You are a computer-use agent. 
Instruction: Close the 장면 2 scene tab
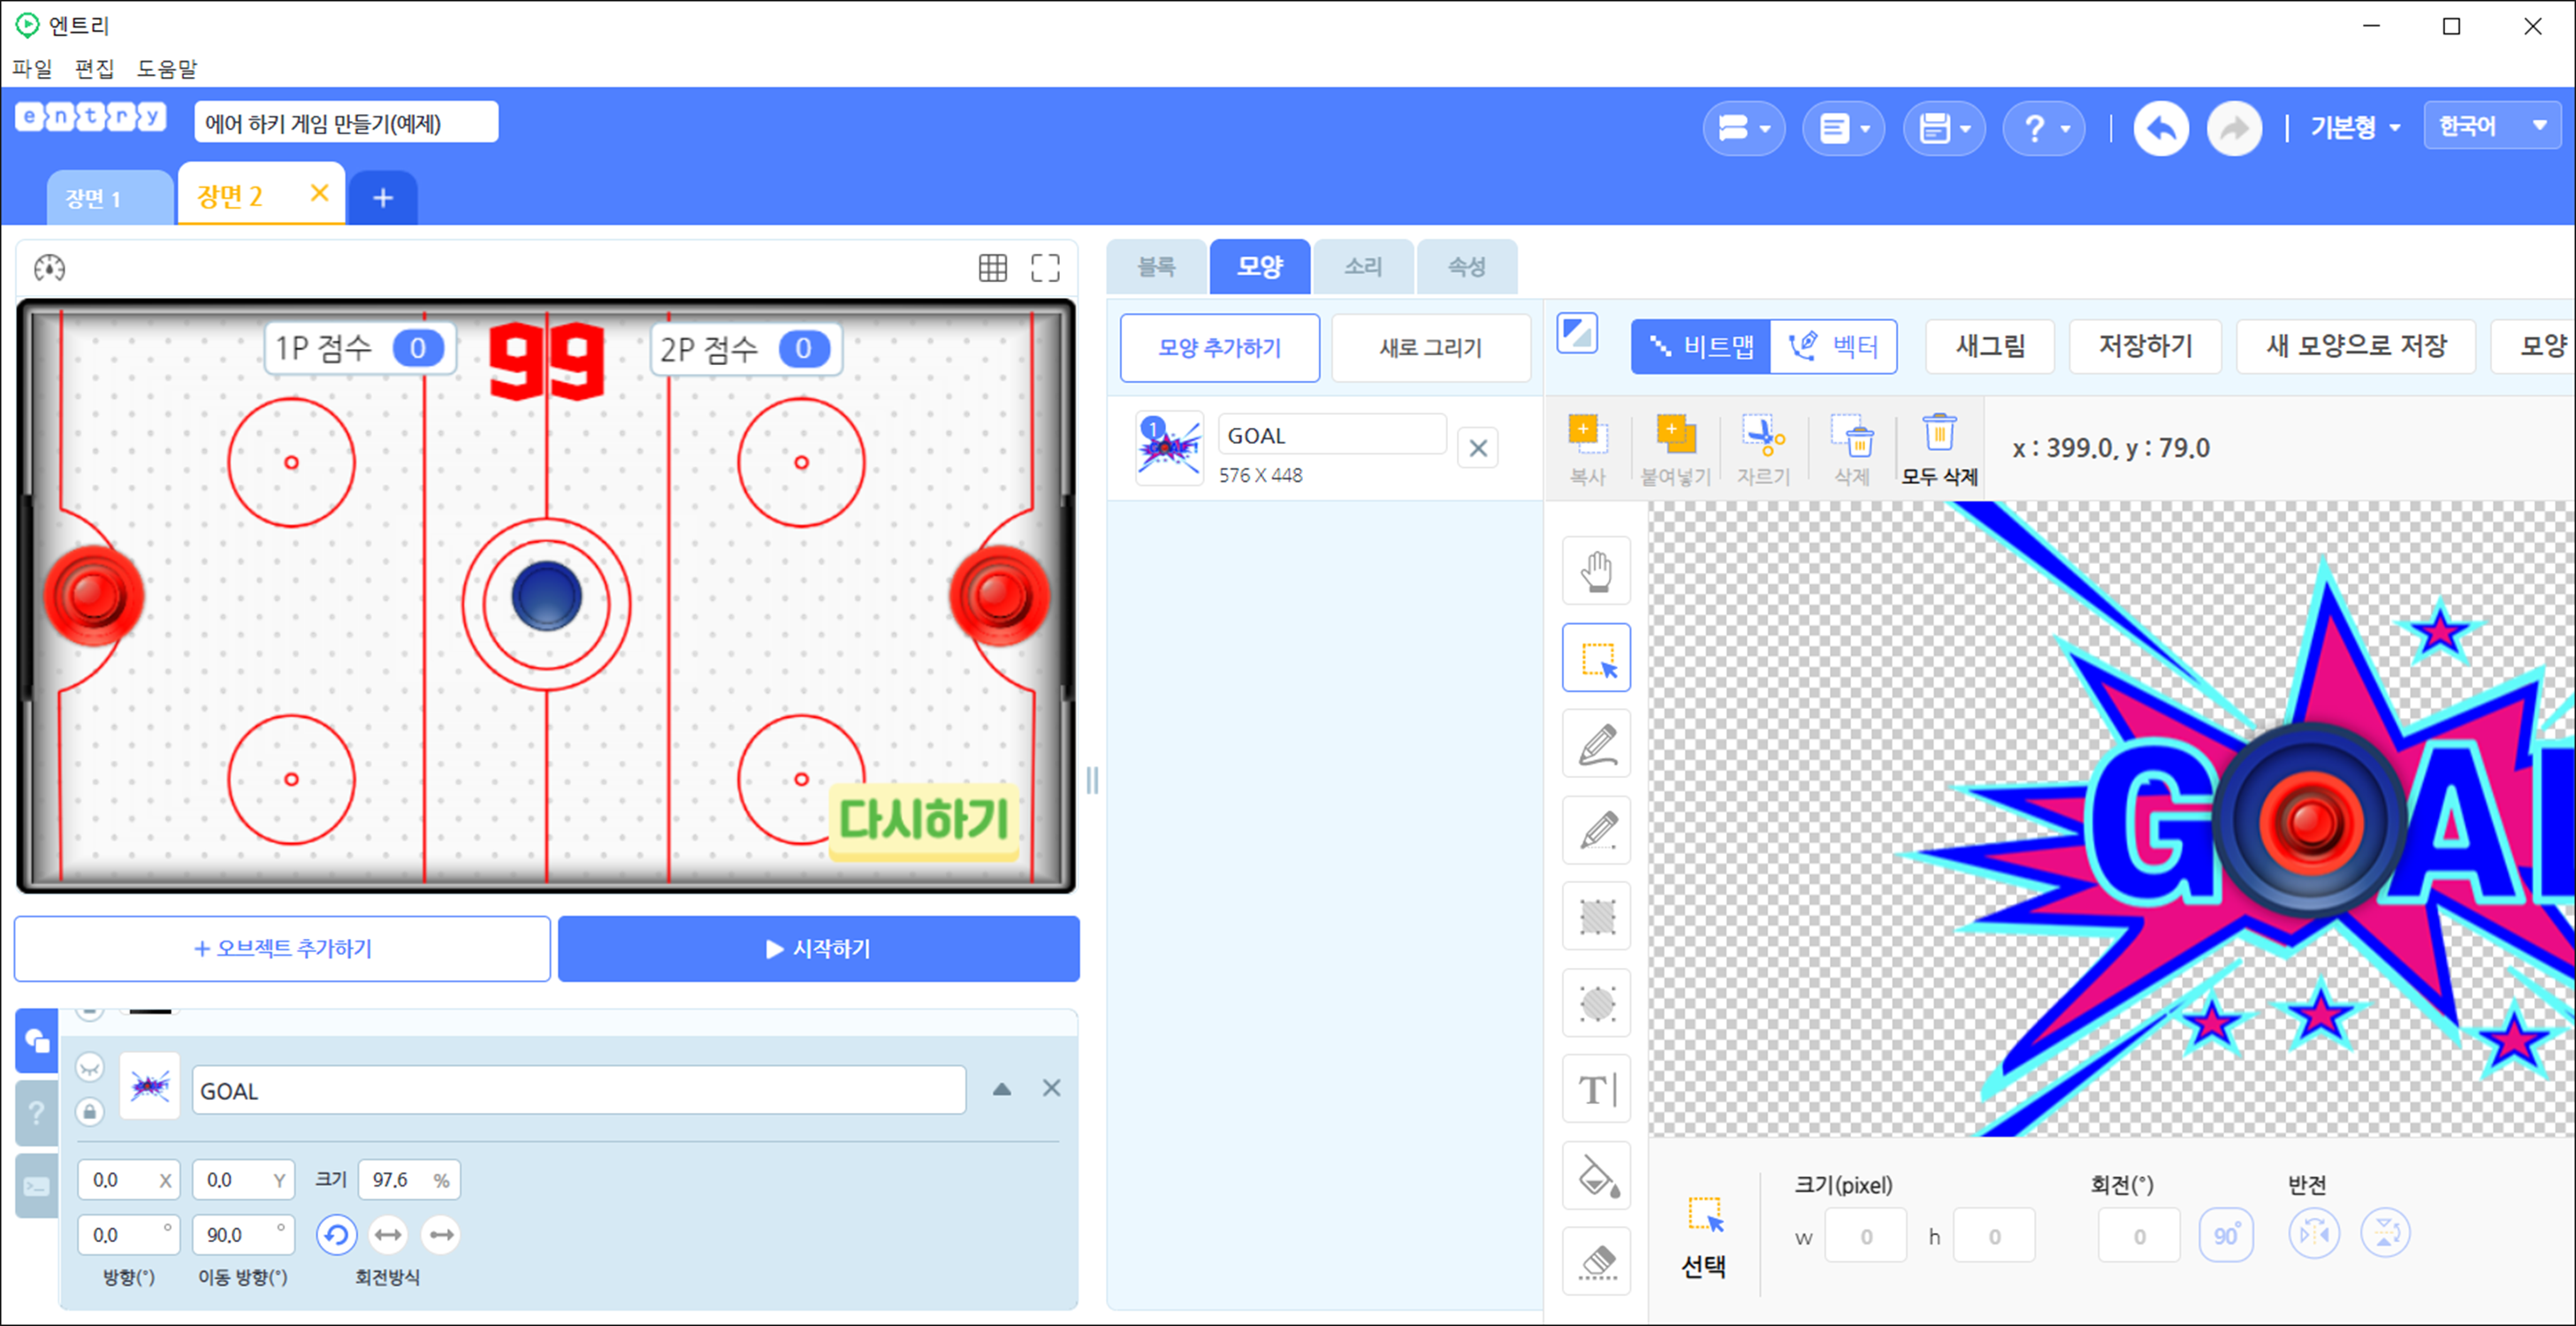click(319, 193)
